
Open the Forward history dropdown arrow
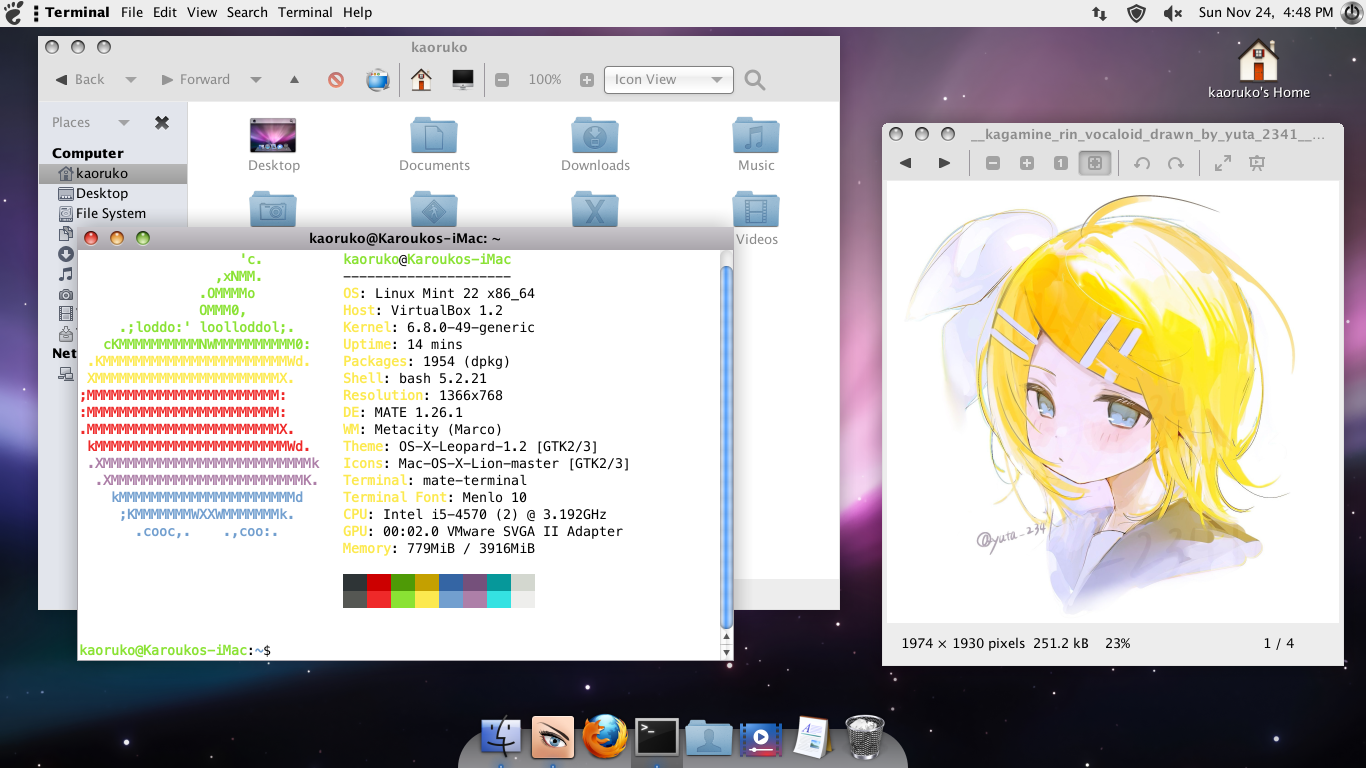point(256,80)
